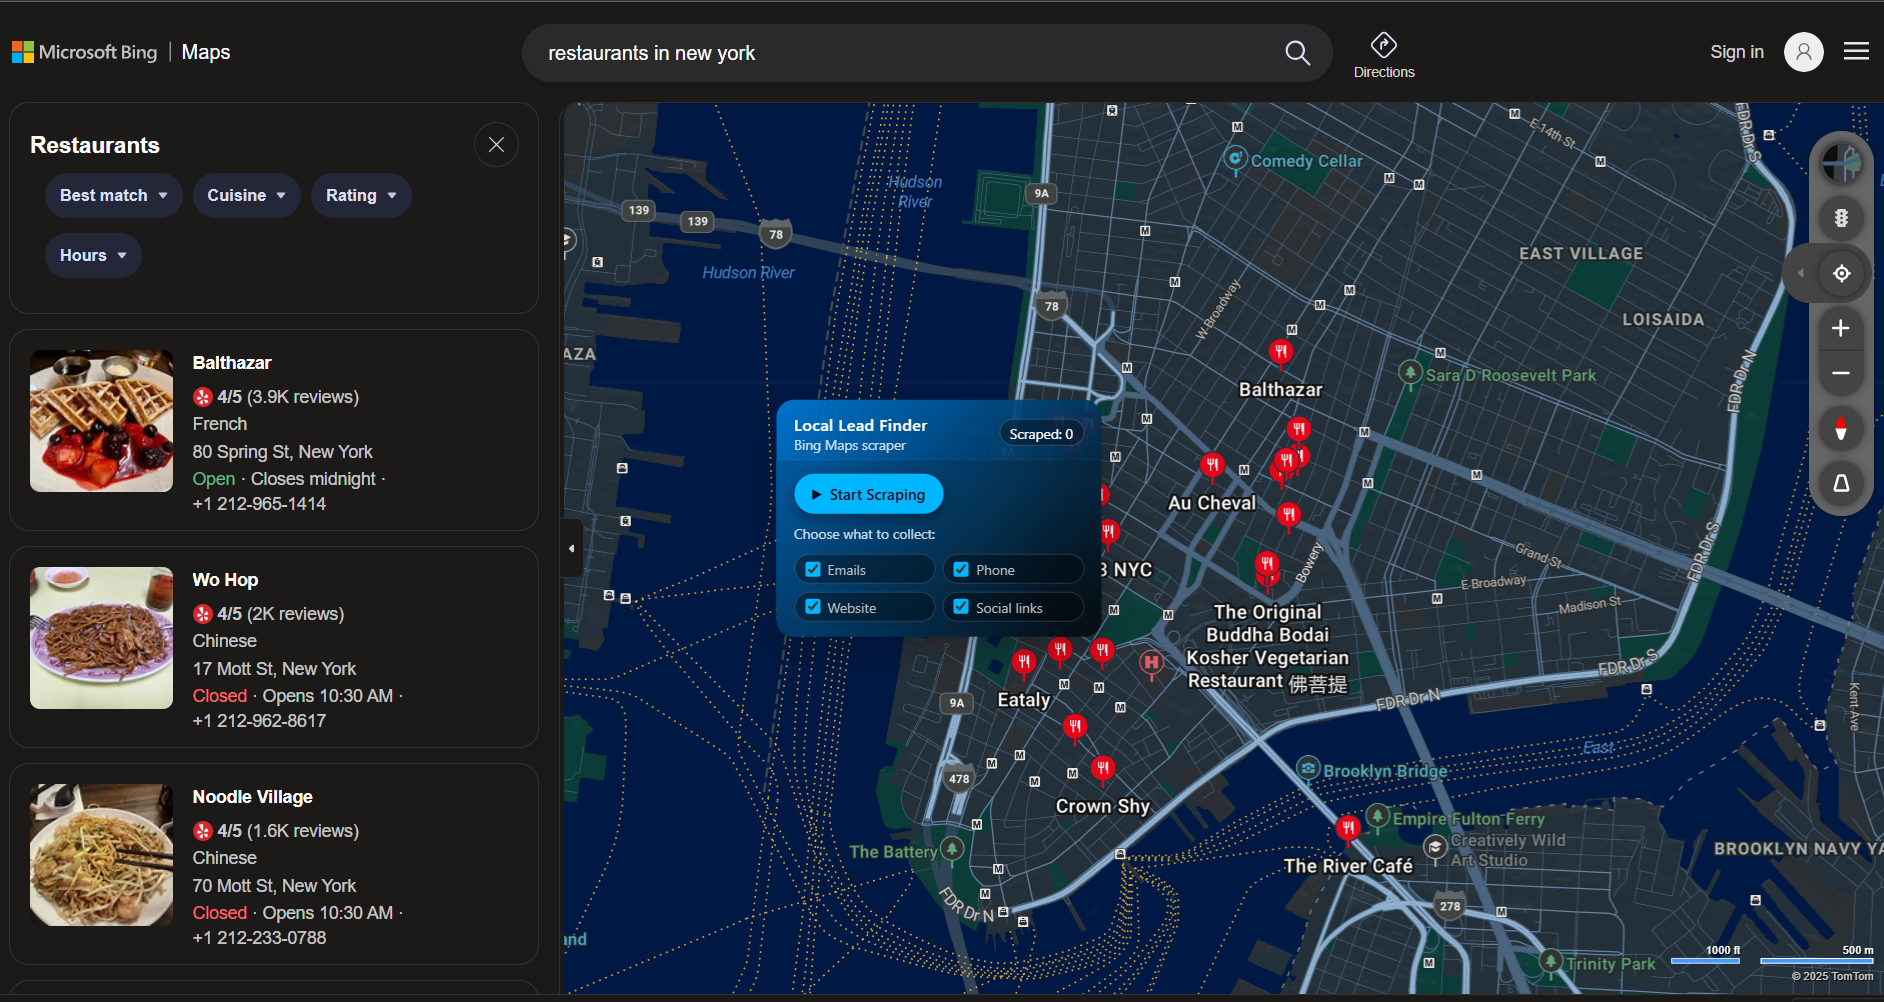This screenshot has height=1002, width=1884.
Task: Open the Cuisine filter dropdown
Action: tap(246, 196)
